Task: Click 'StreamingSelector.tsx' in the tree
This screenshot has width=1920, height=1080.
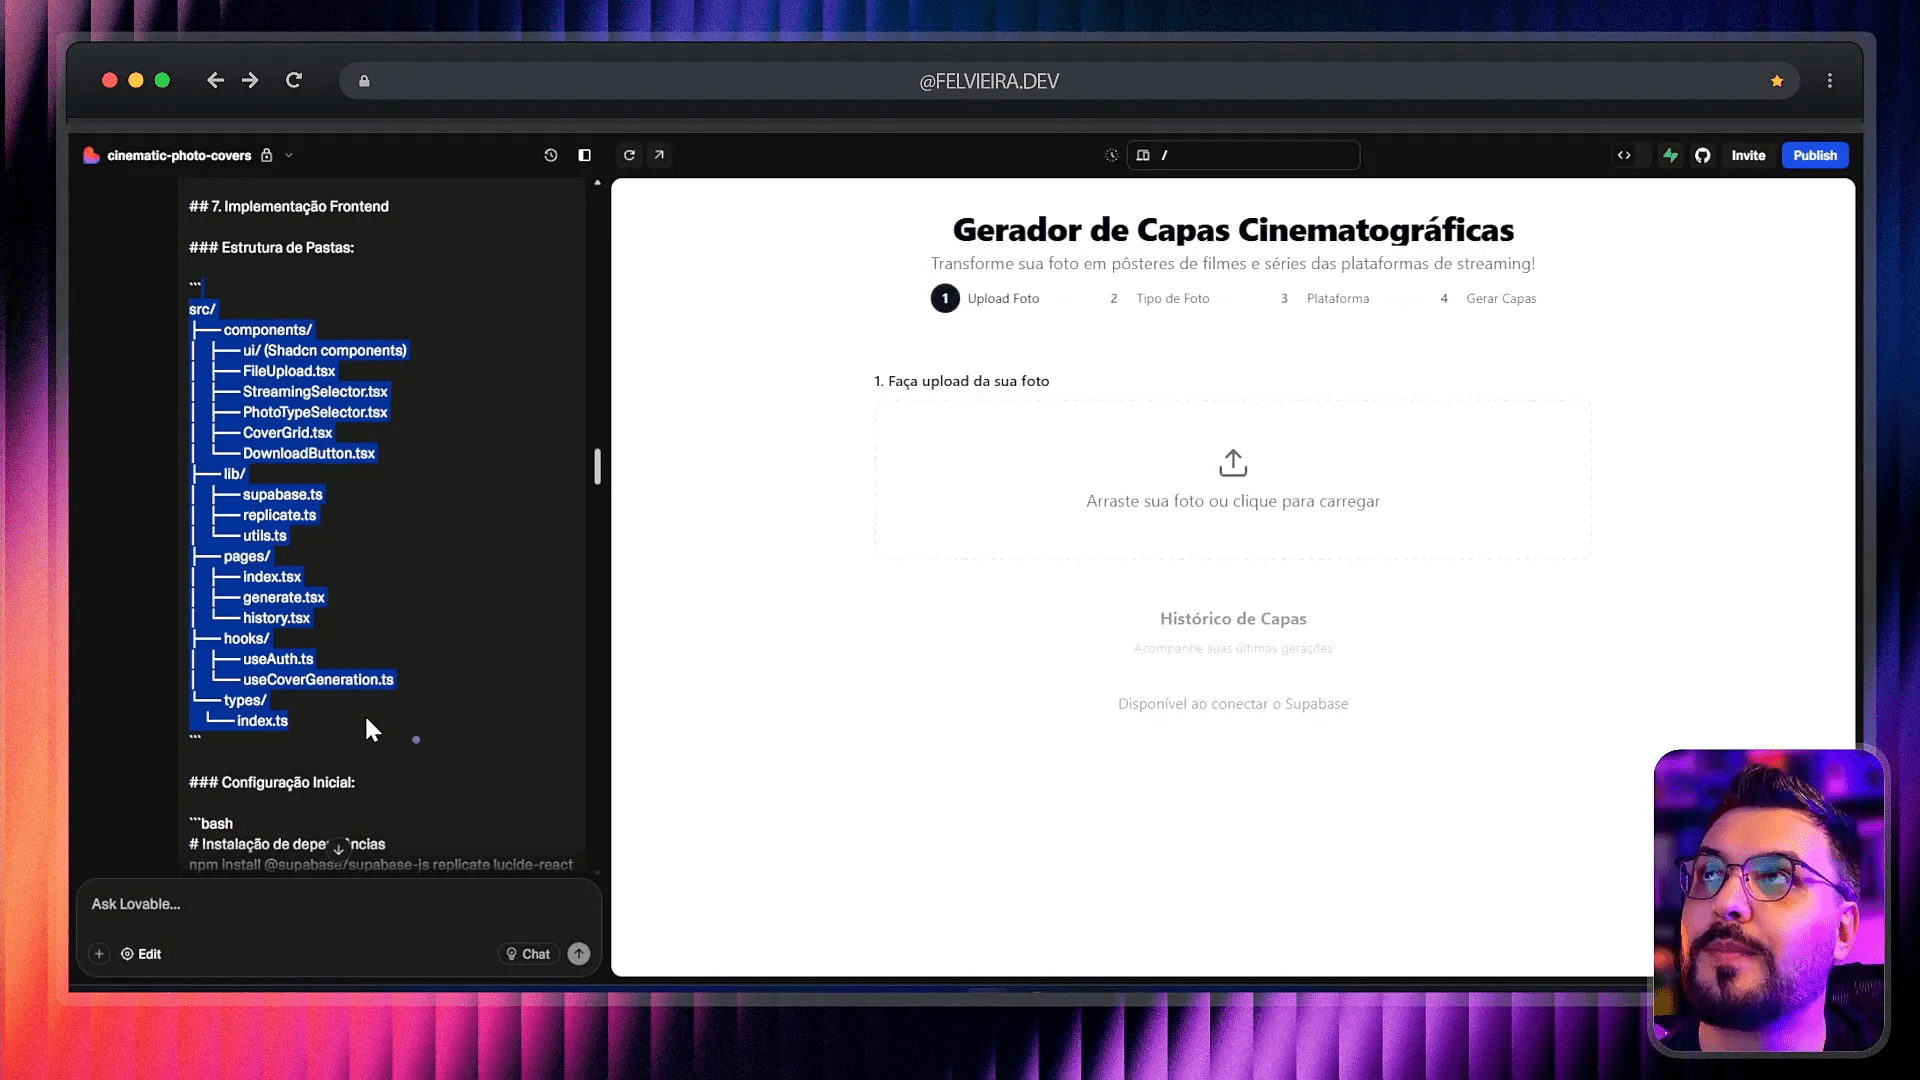Action: [x=314, y=392]
